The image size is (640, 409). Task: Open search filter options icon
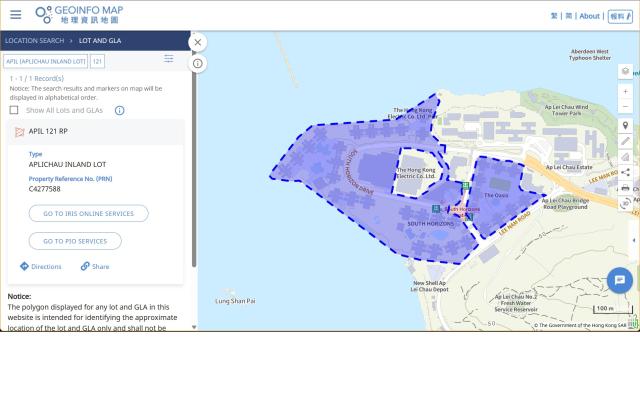click(x=169, y=59)
